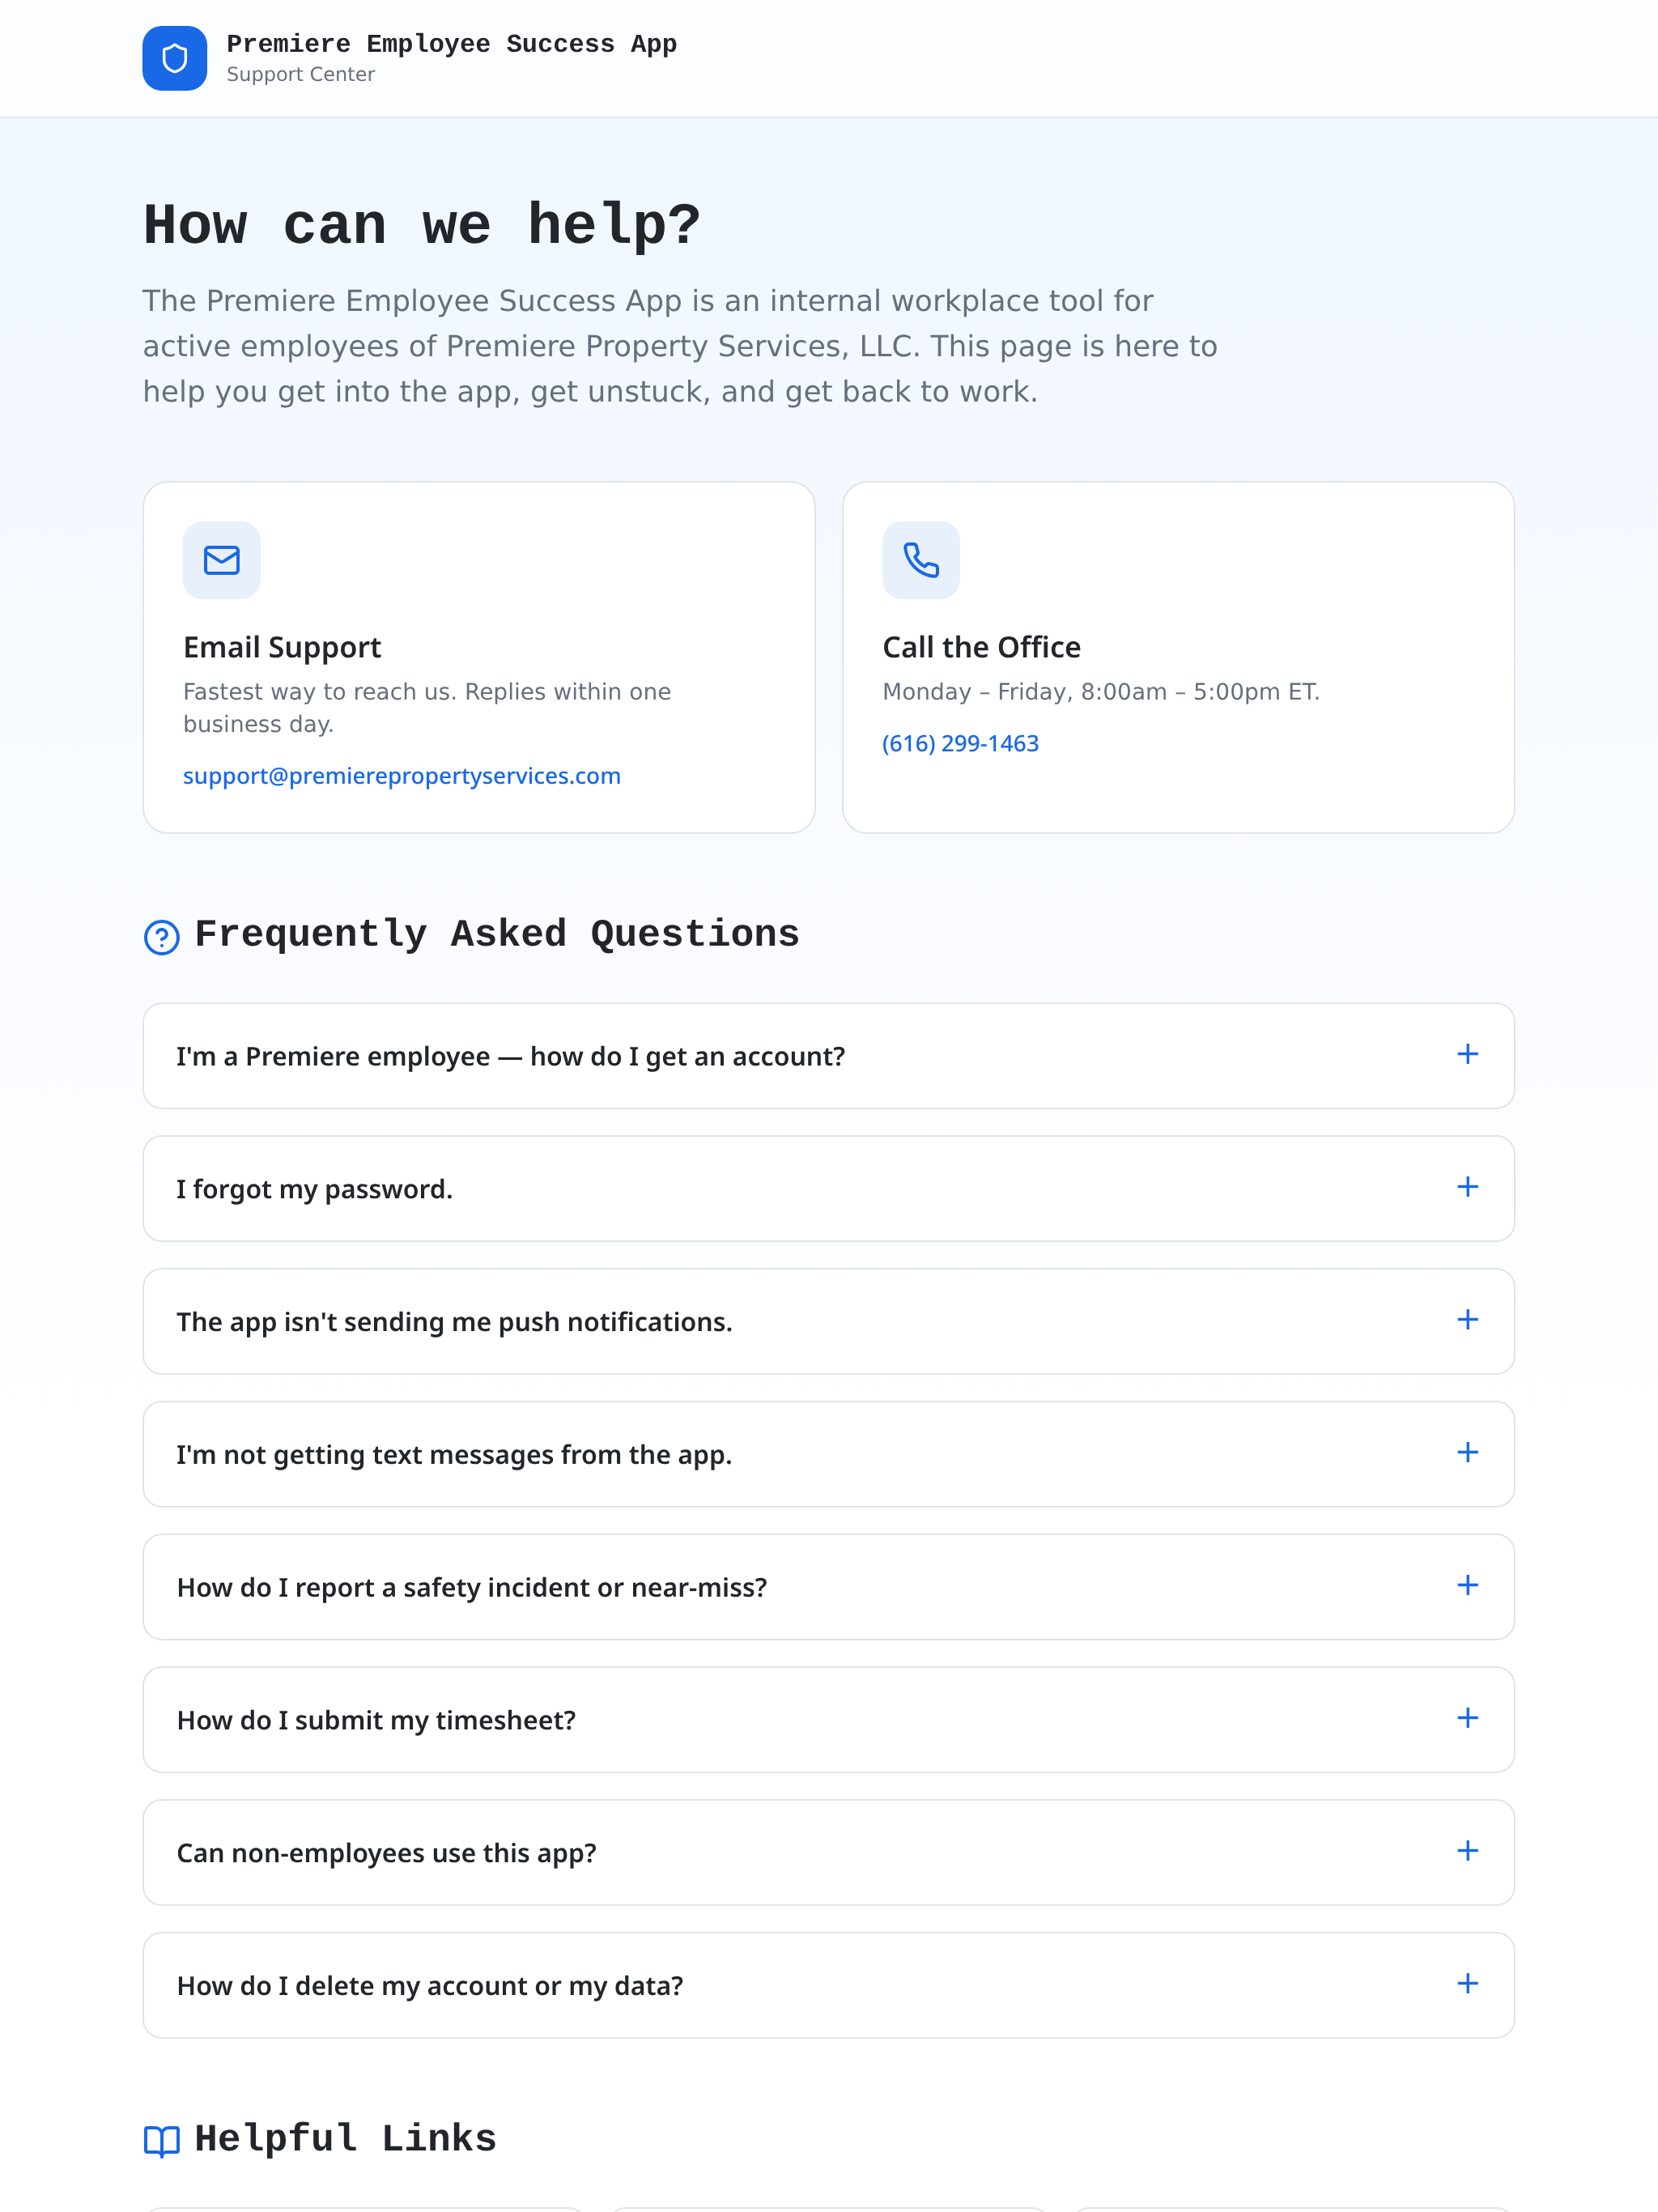The image size is (1658, 2212).
Task: Click plus icon for the account question
Action: pyautogui.click(x=1467, y=1054)
